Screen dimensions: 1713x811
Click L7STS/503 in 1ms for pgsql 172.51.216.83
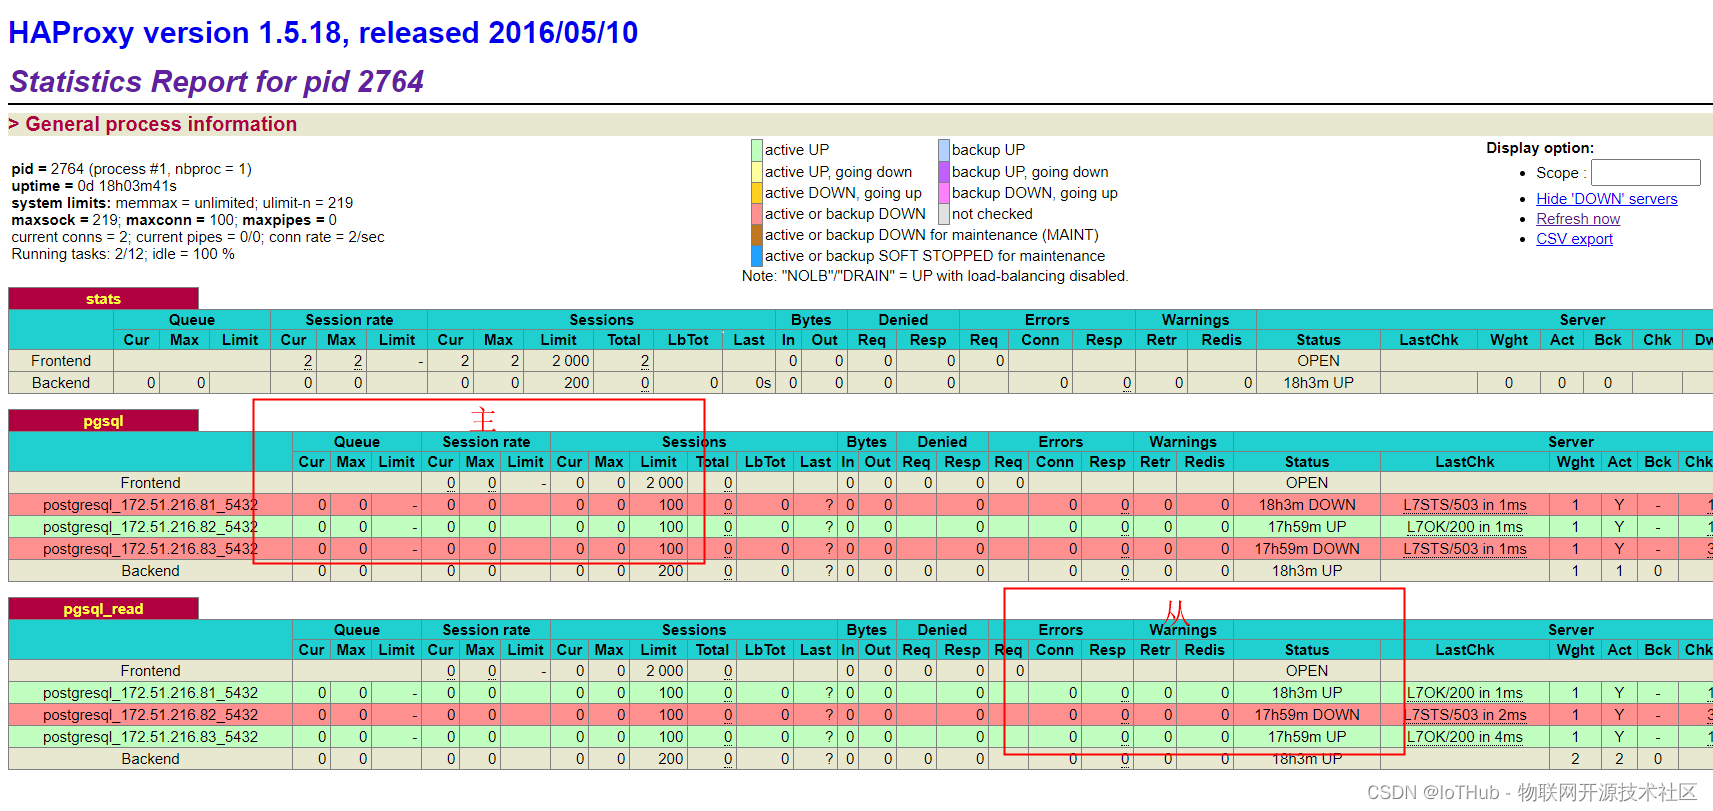click(1464, 549)
